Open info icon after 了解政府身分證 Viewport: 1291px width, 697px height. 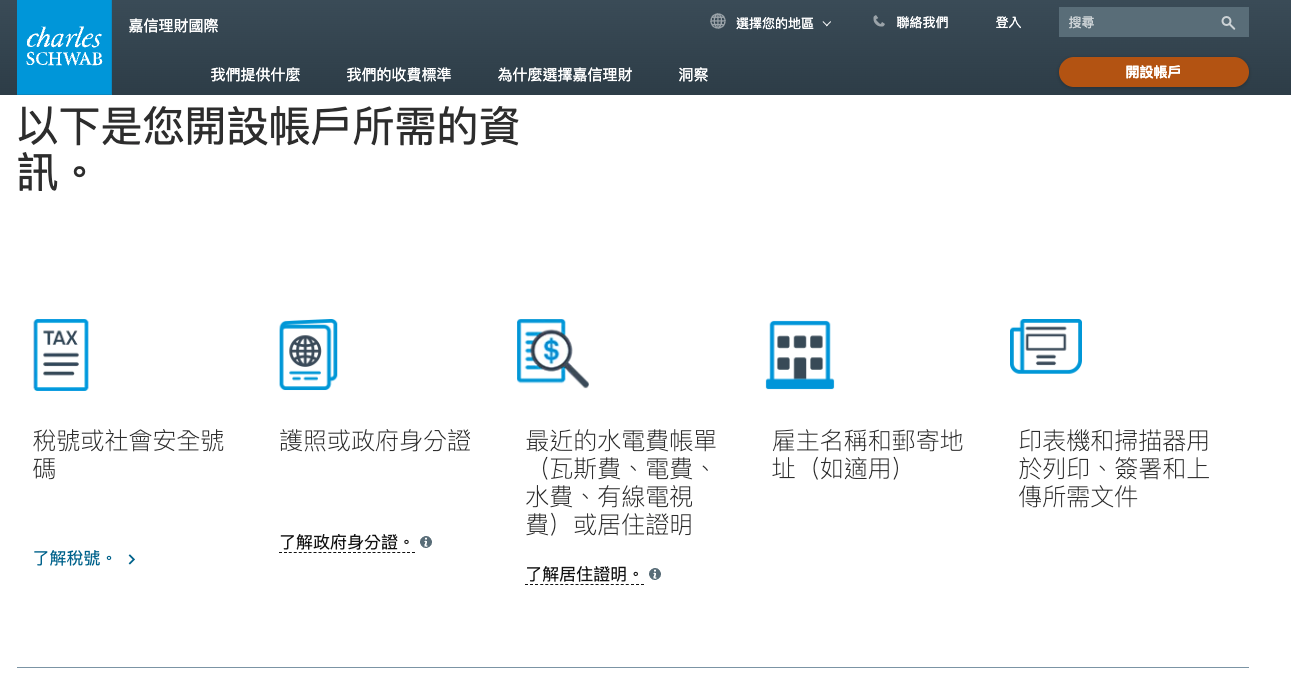point(427,542)
